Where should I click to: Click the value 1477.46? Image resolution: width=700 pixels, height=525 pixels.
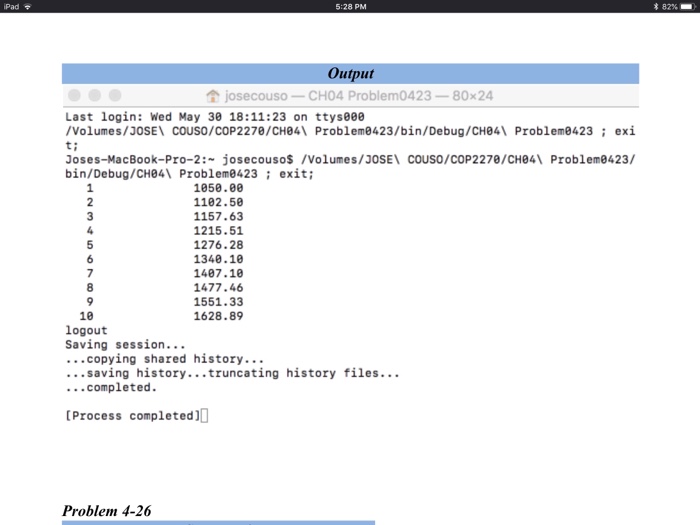click(218, 288)
